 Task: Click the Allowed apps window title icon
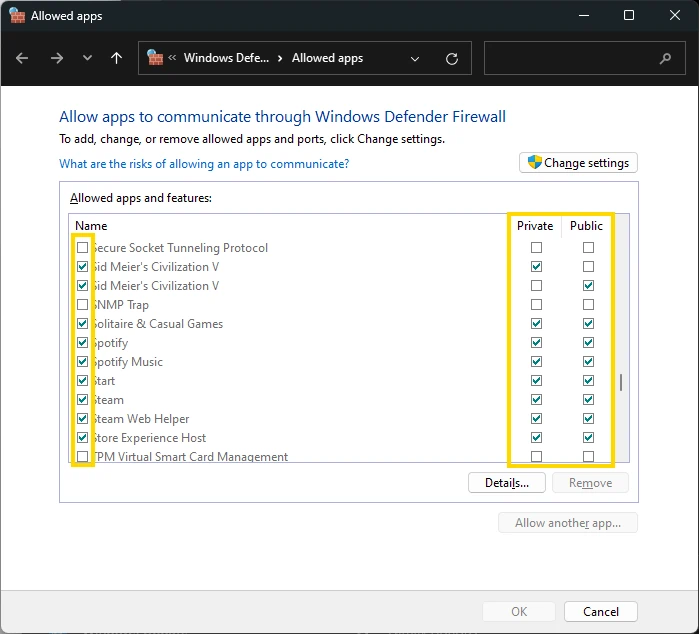click(x=17, y=16)
